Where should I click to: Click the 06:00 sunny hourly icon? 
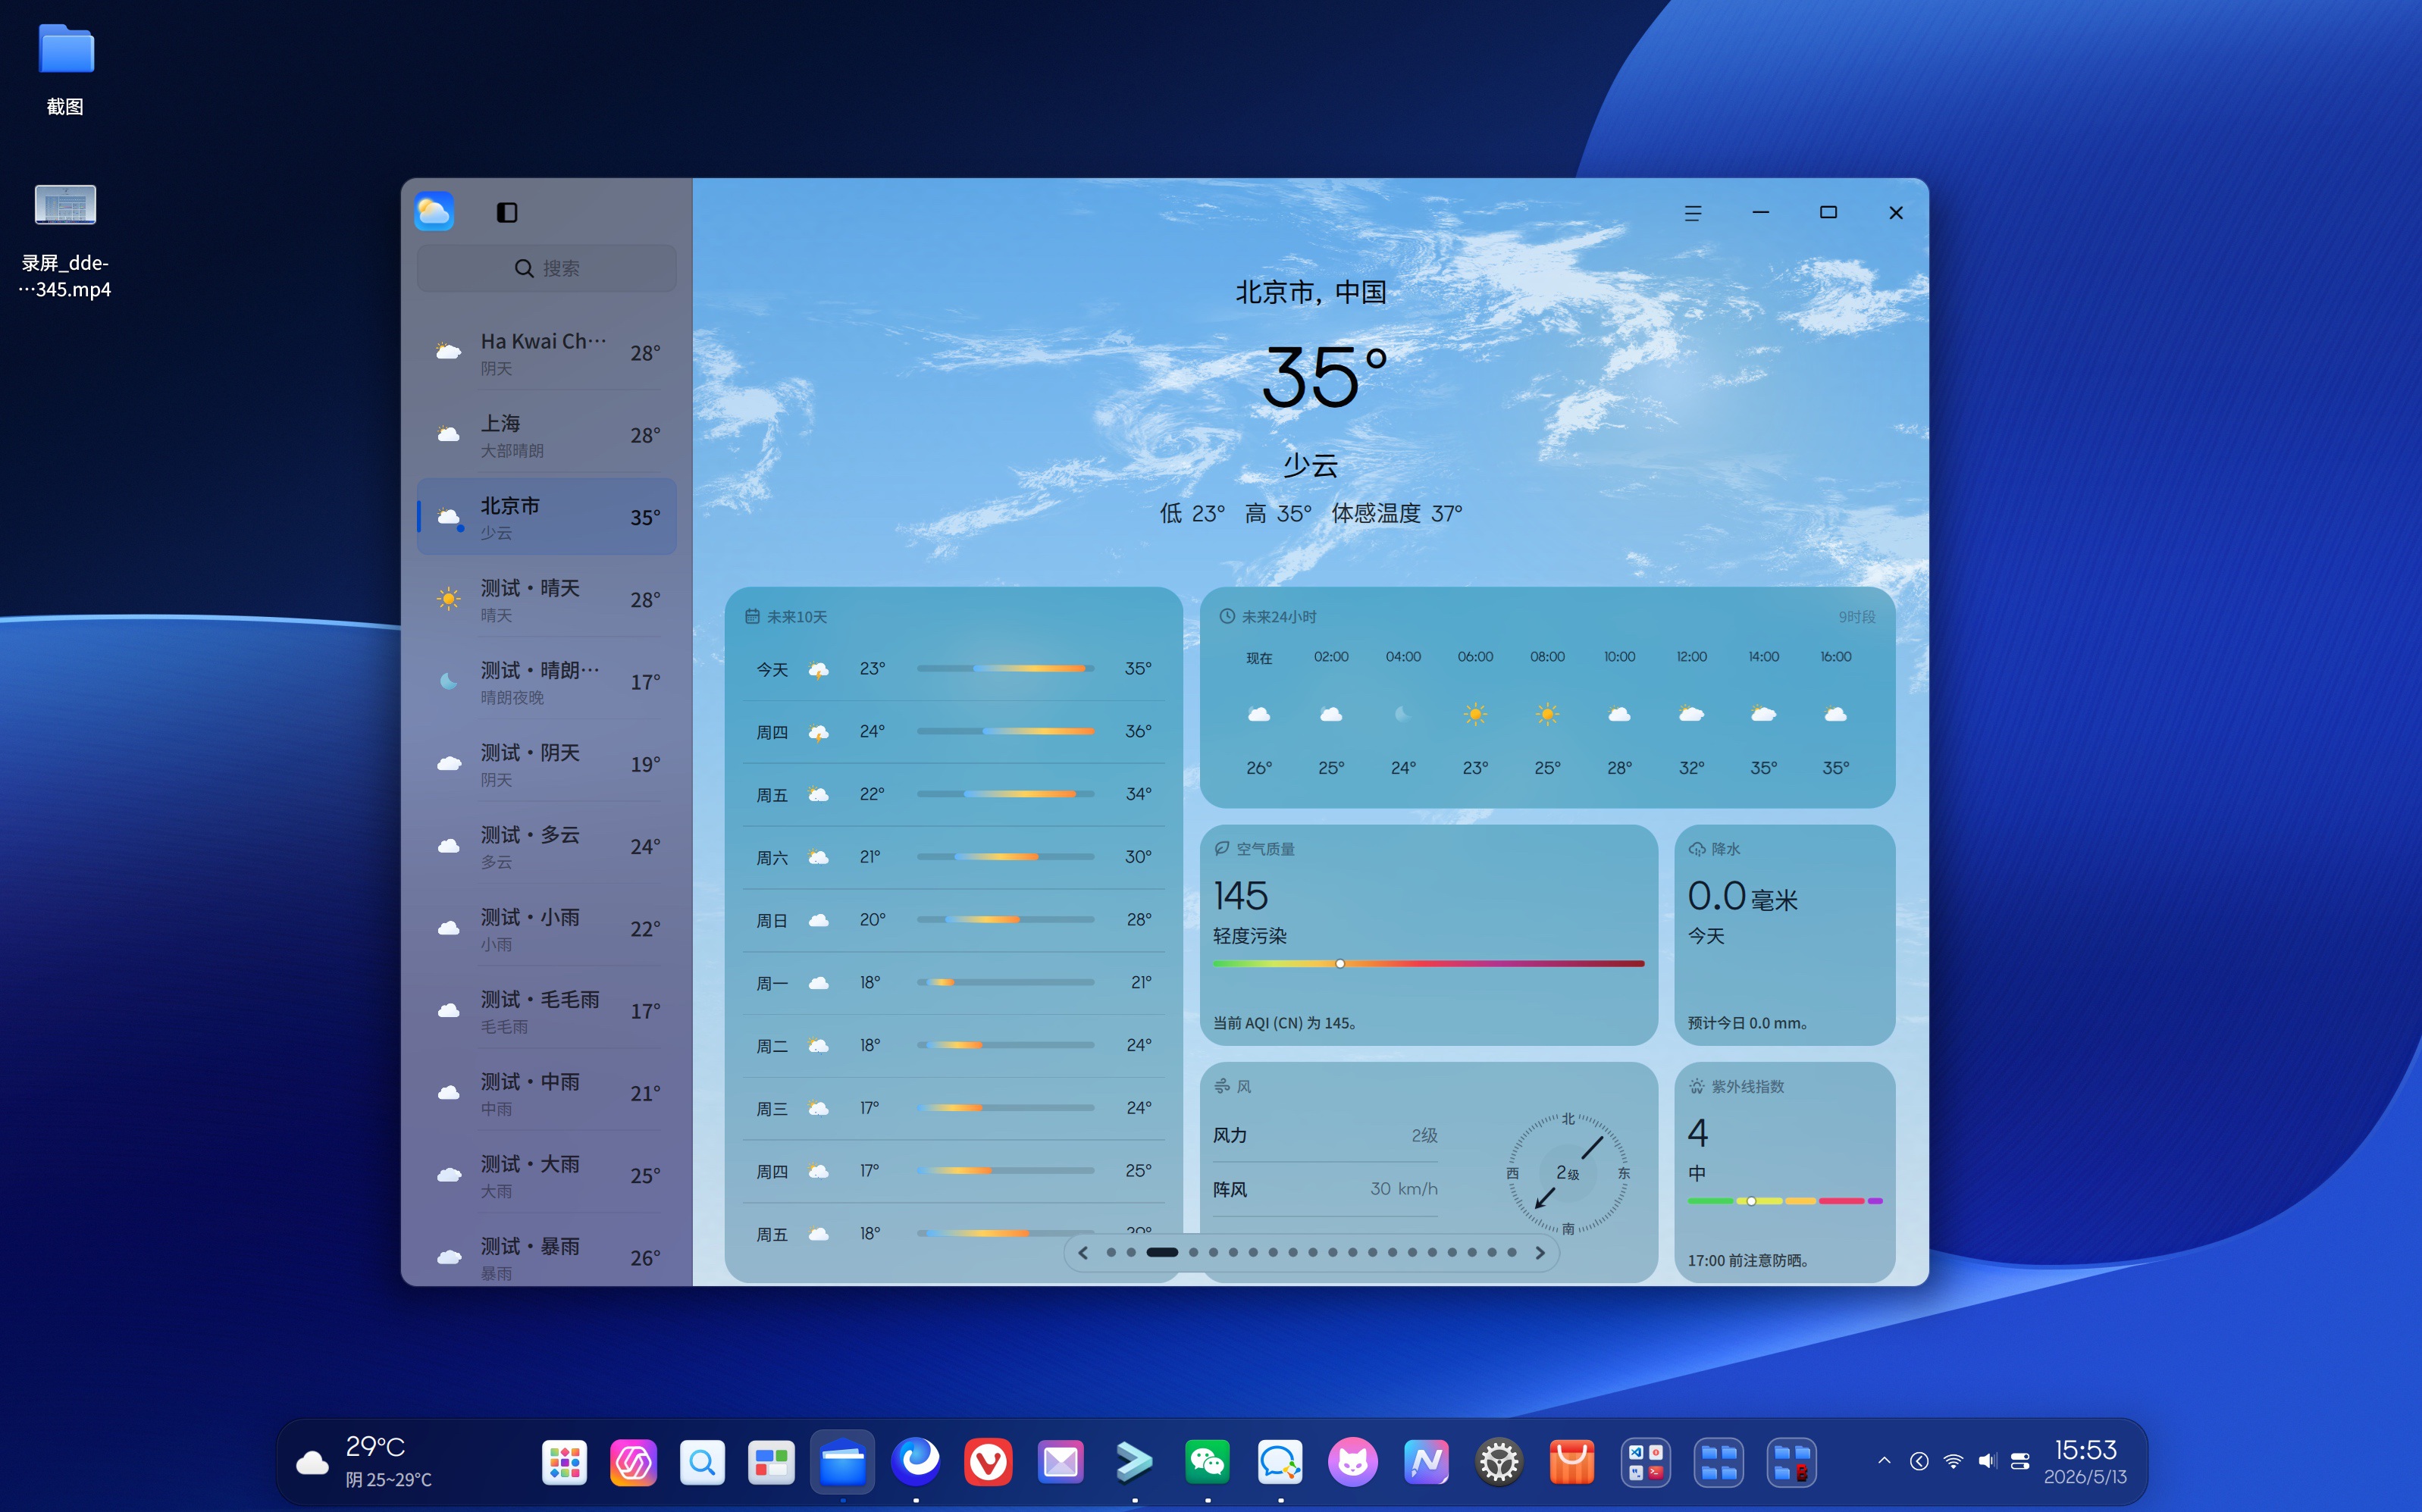(x=1475, y=714)
